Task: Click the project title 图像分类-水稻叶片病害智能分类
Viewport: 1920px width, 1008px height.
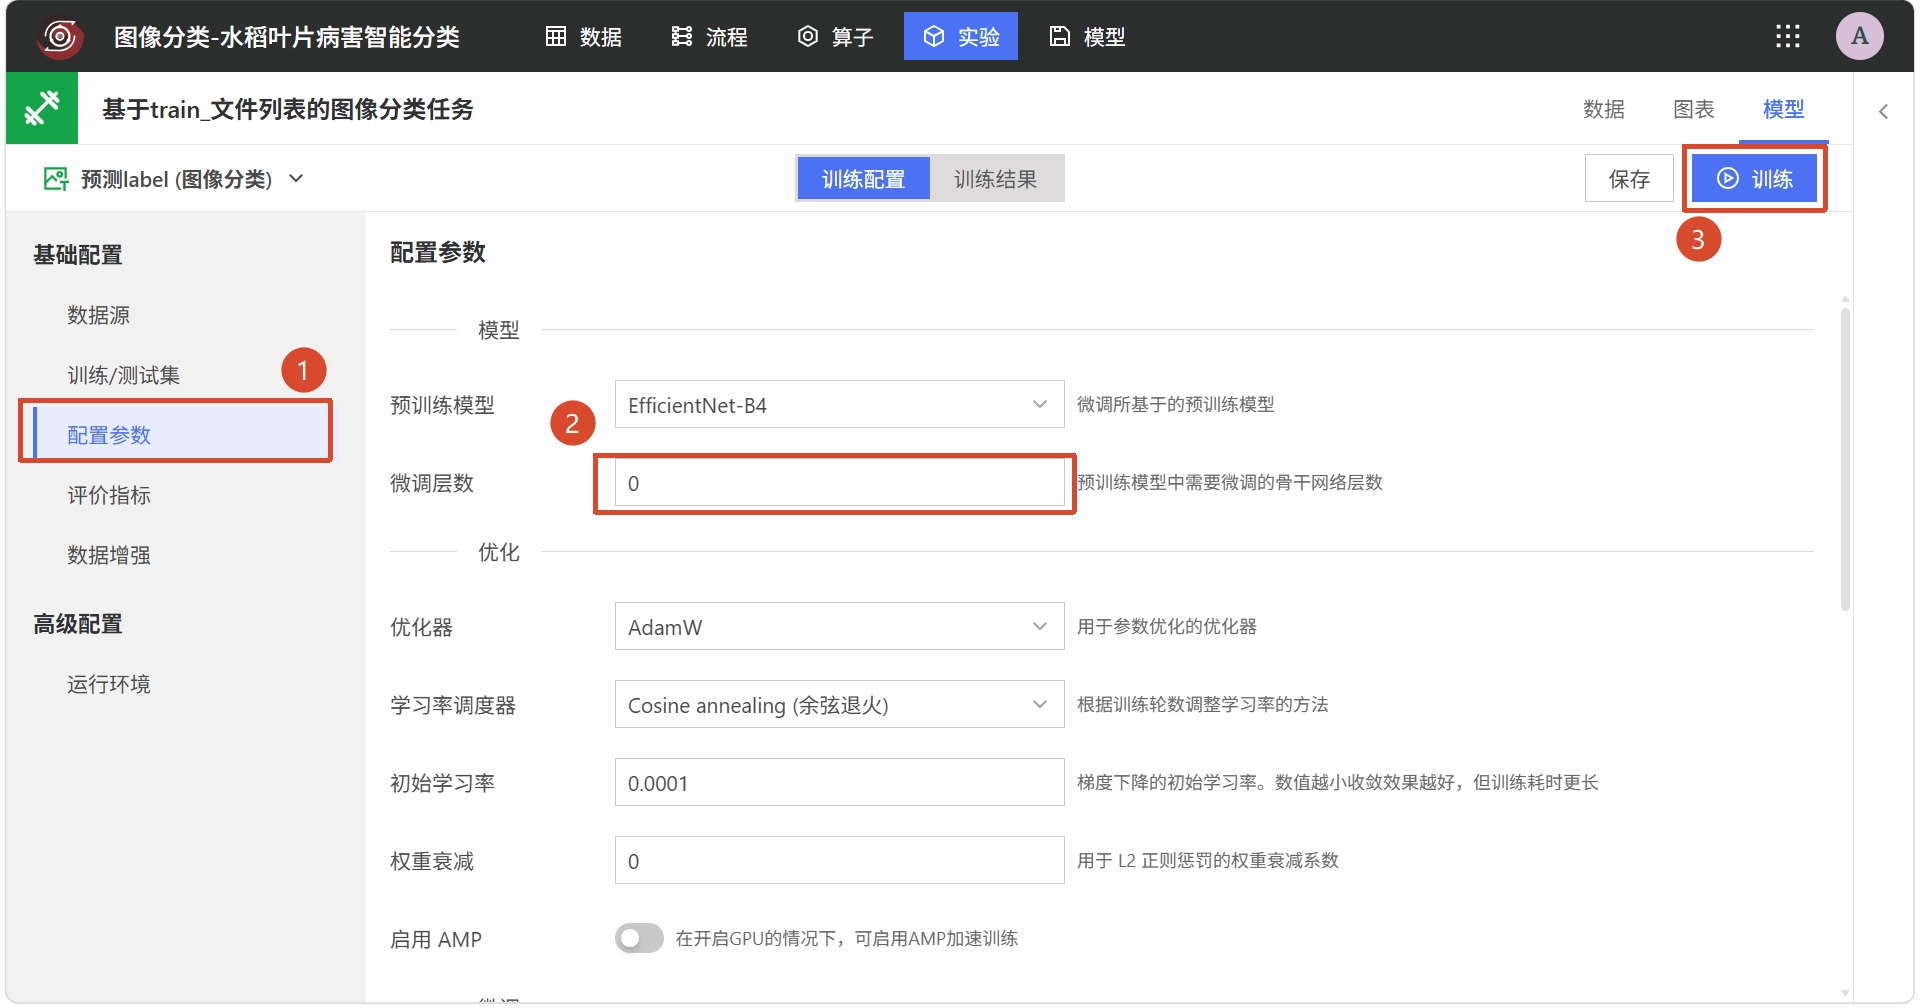Action: click(287, 37)
